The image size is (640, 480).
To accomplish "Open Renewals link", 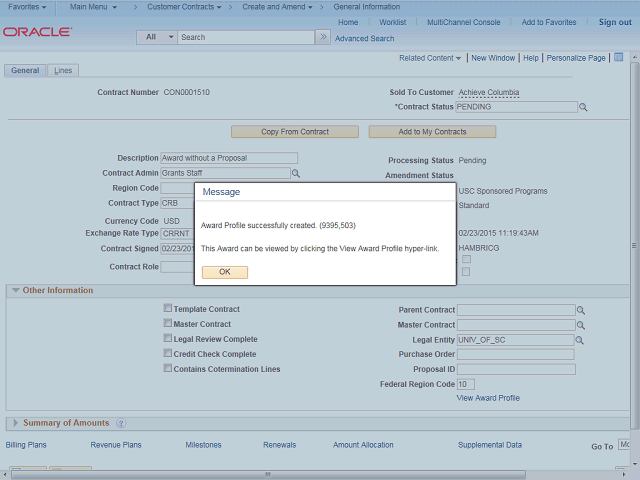I will tap(279, 445).
